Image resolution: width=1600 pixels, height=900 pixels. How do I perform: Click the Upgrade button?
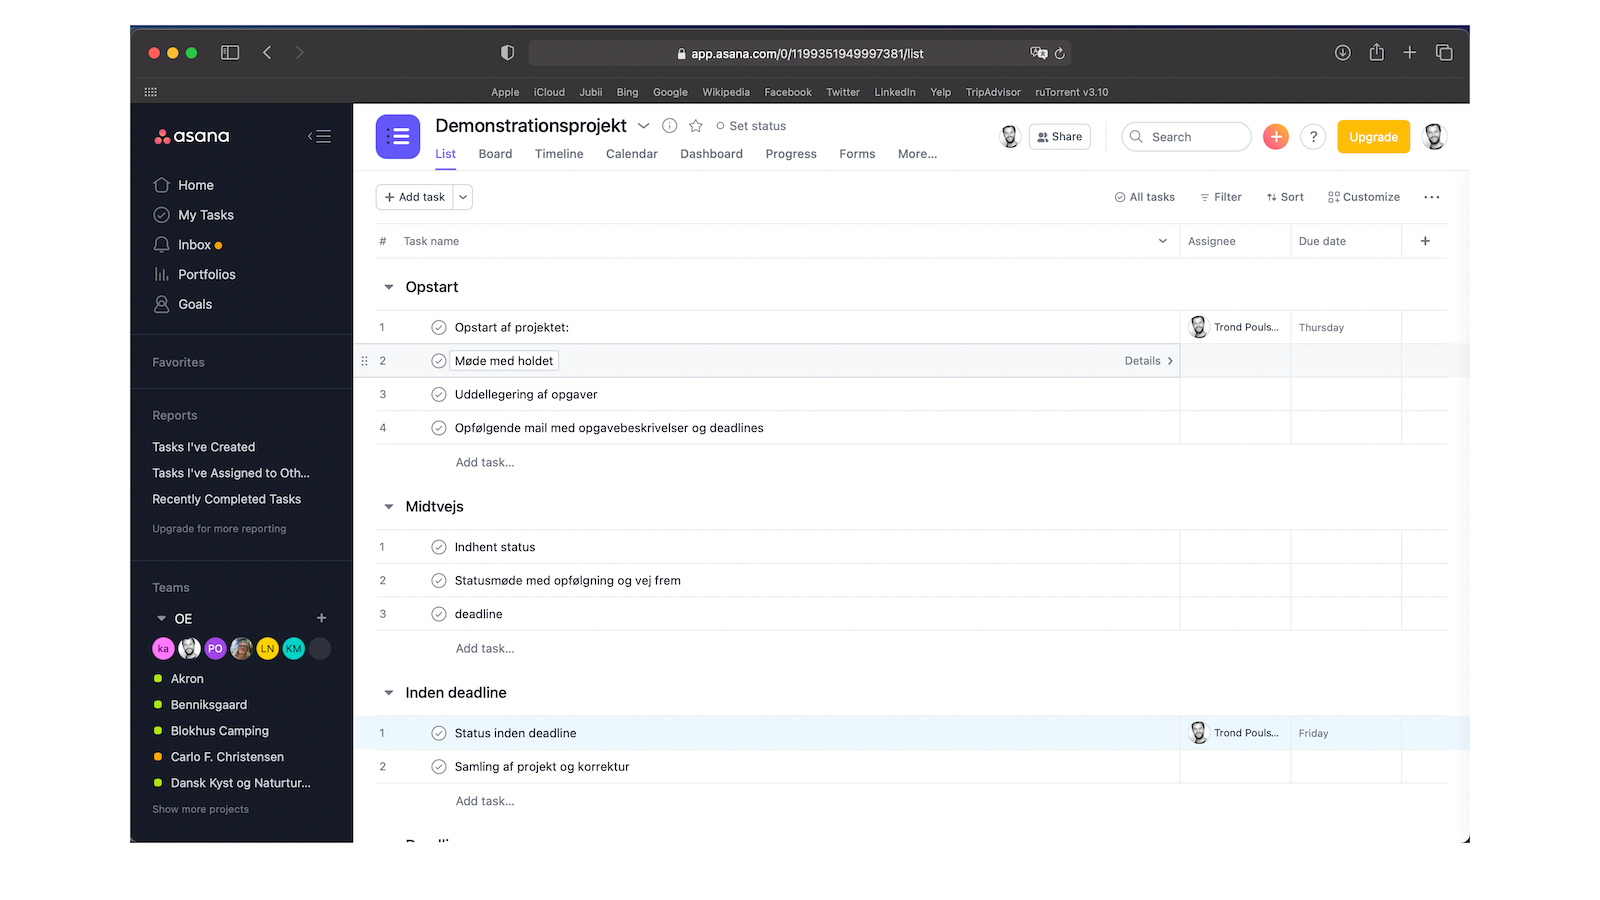tap(1372, 136)
